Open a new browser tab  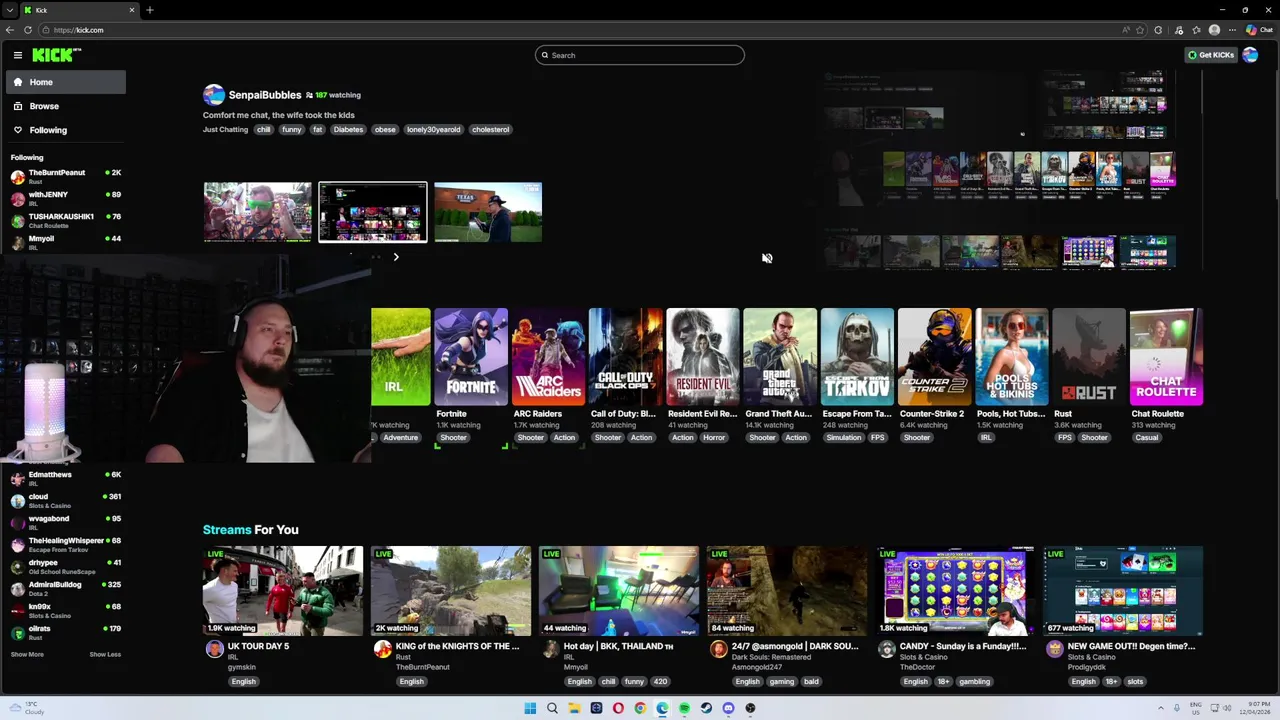[150, 10]
